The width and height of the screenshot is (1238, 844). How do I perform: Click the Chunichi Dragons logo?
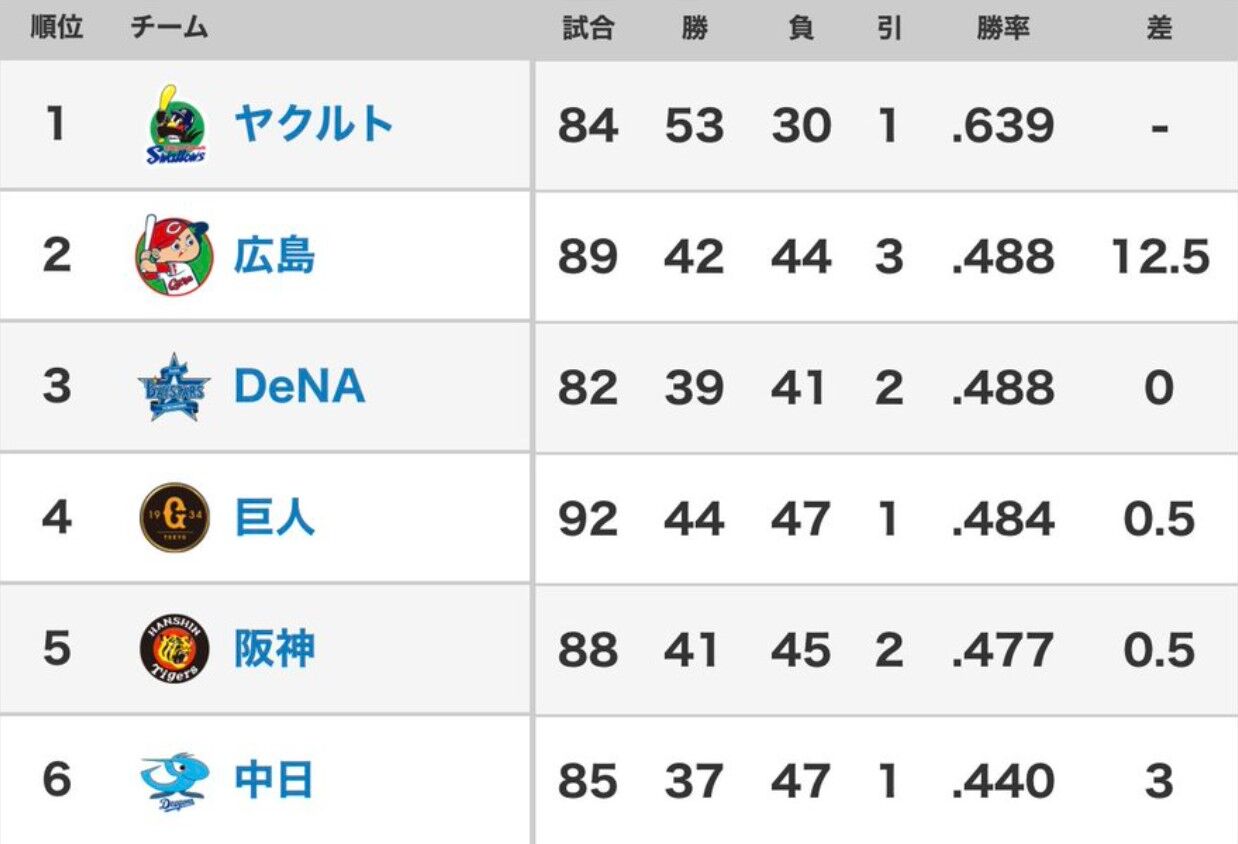(174, 781)
